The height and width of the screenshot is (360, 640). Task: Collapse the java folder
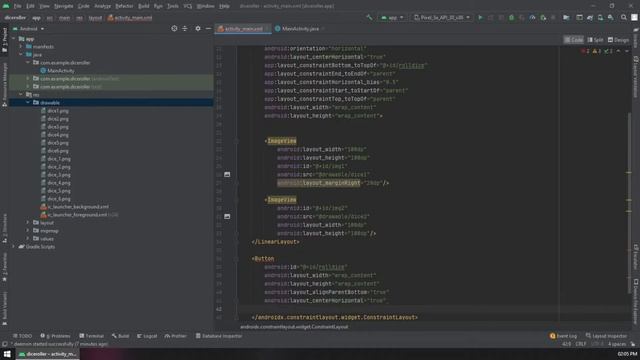21,54
